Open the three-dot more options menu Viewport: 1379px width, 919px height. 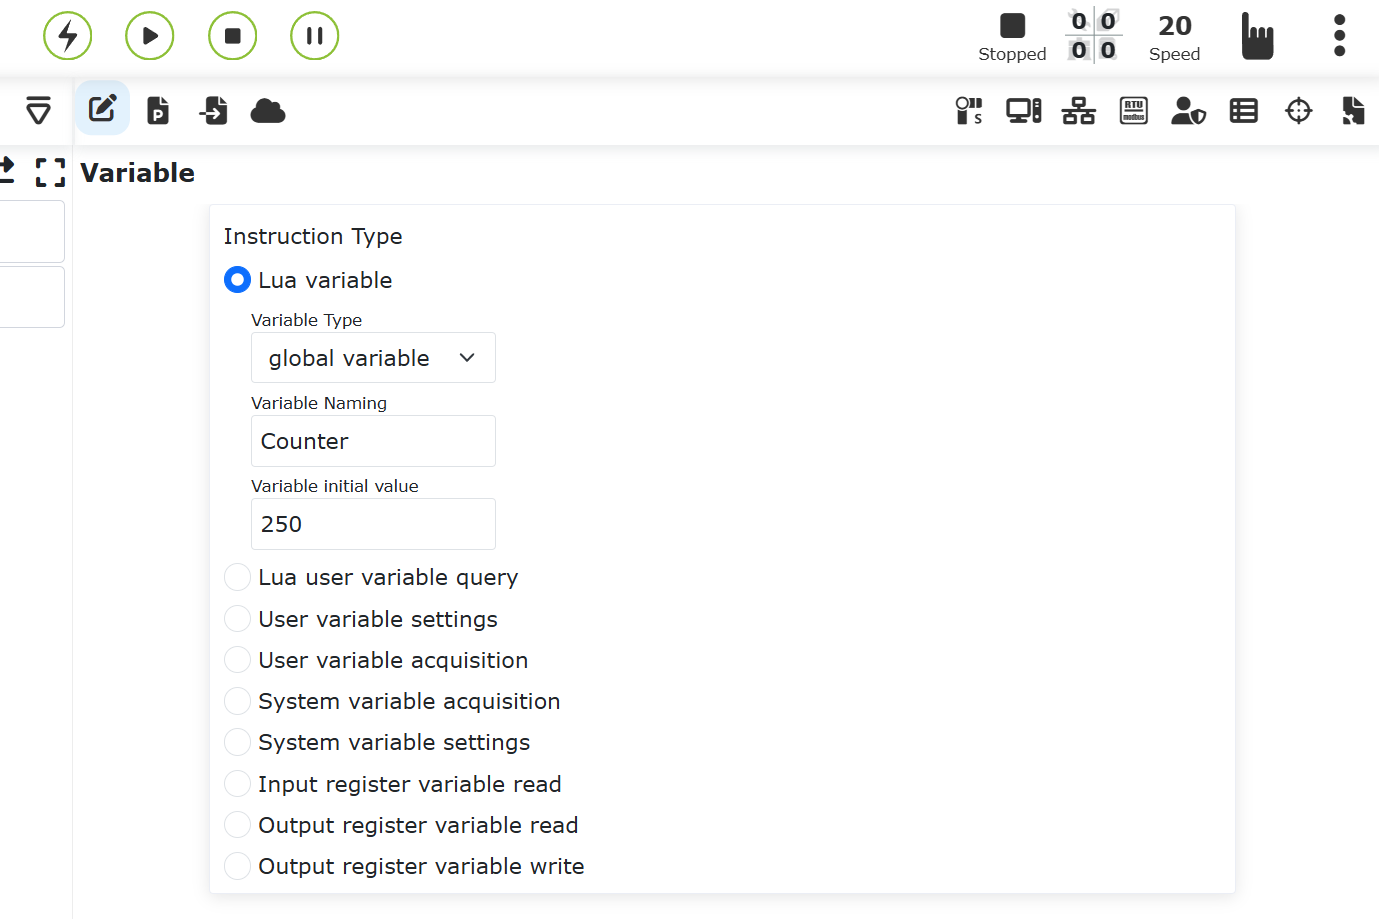pyautogui.click(x=1339, y=36)
